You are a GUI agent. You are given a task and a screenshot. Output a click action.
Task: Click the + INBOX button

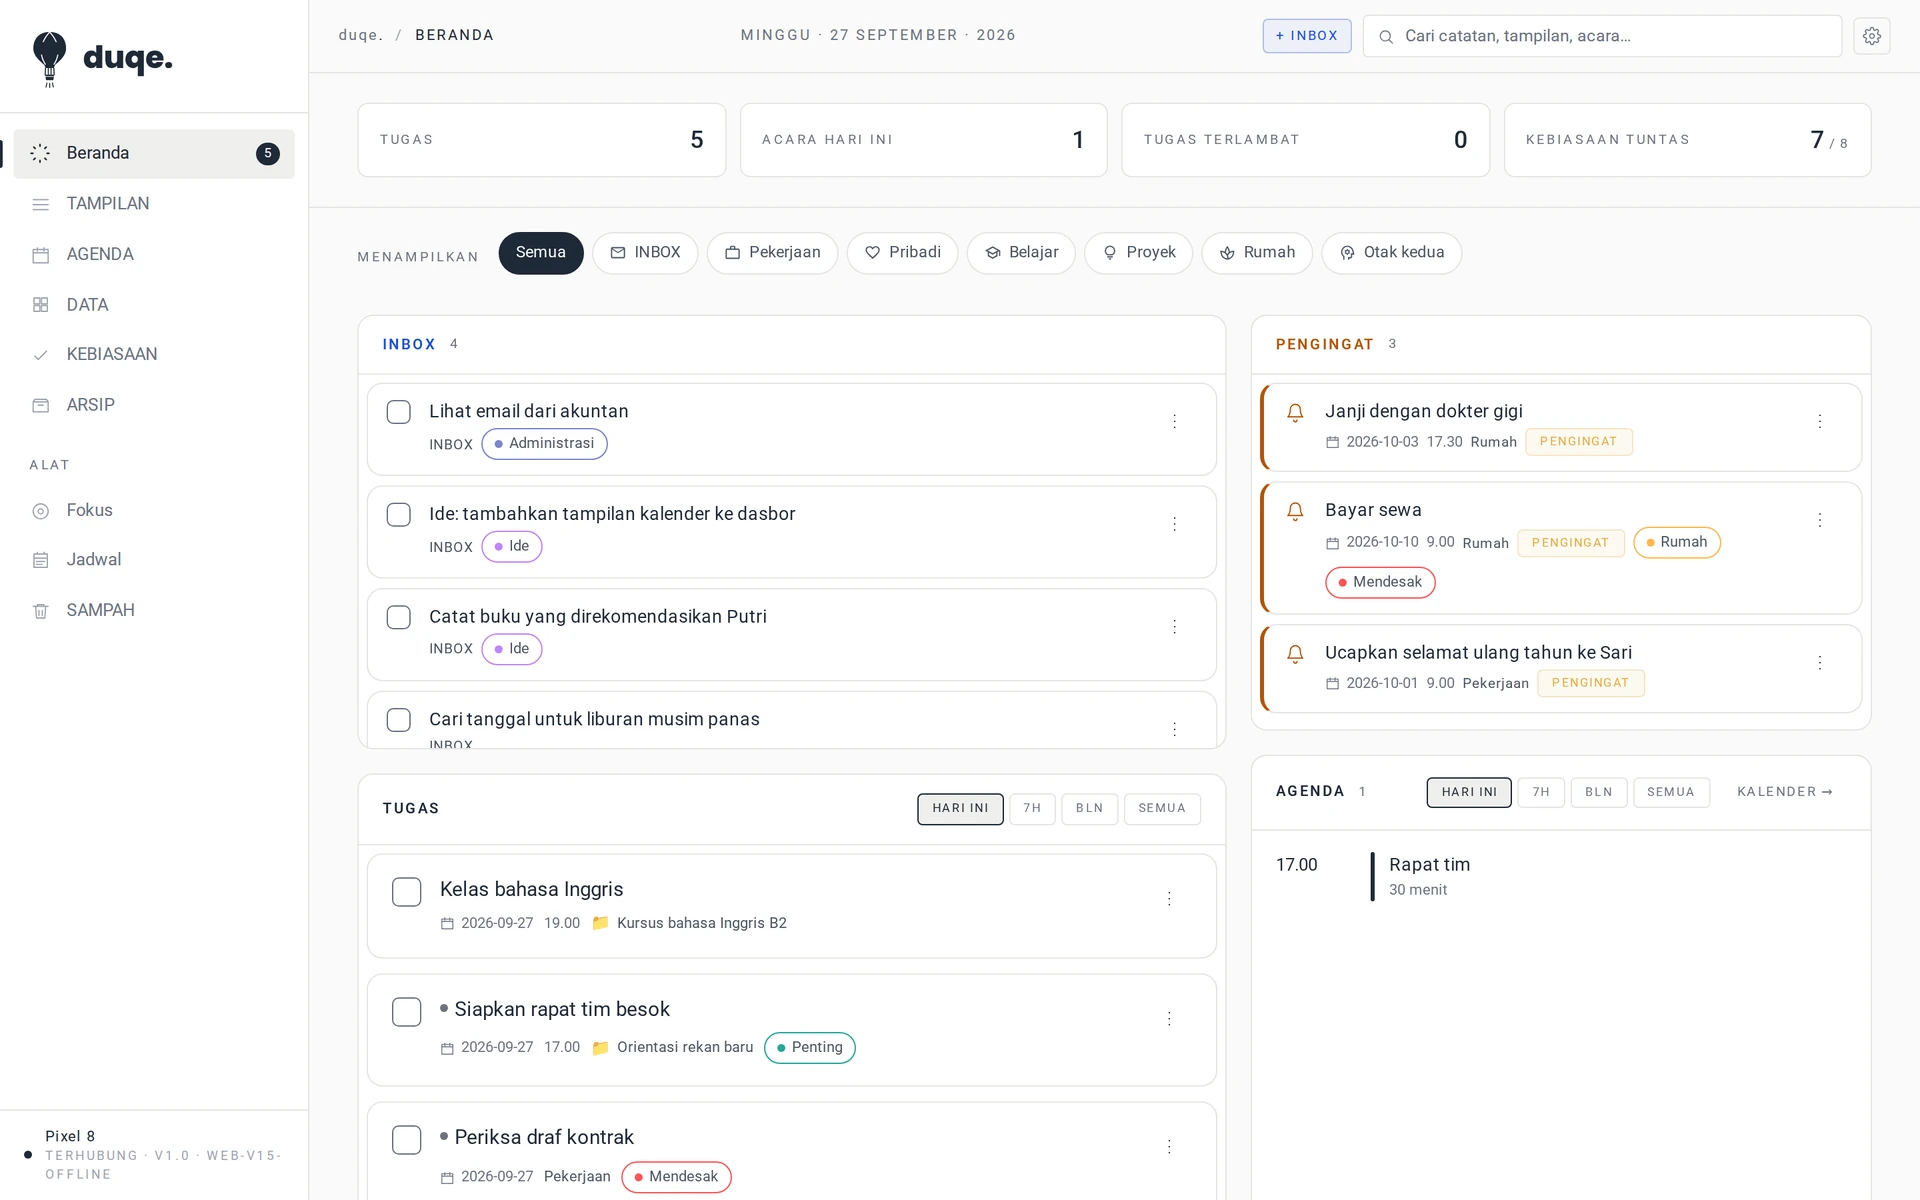tap(1307, 36)
